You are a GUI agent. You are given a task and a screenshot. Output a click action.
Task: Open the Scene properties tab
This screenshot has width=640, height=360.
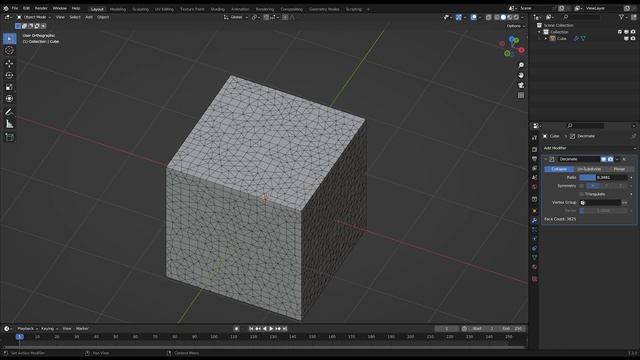pyautogui.click(x=534, y=178)
